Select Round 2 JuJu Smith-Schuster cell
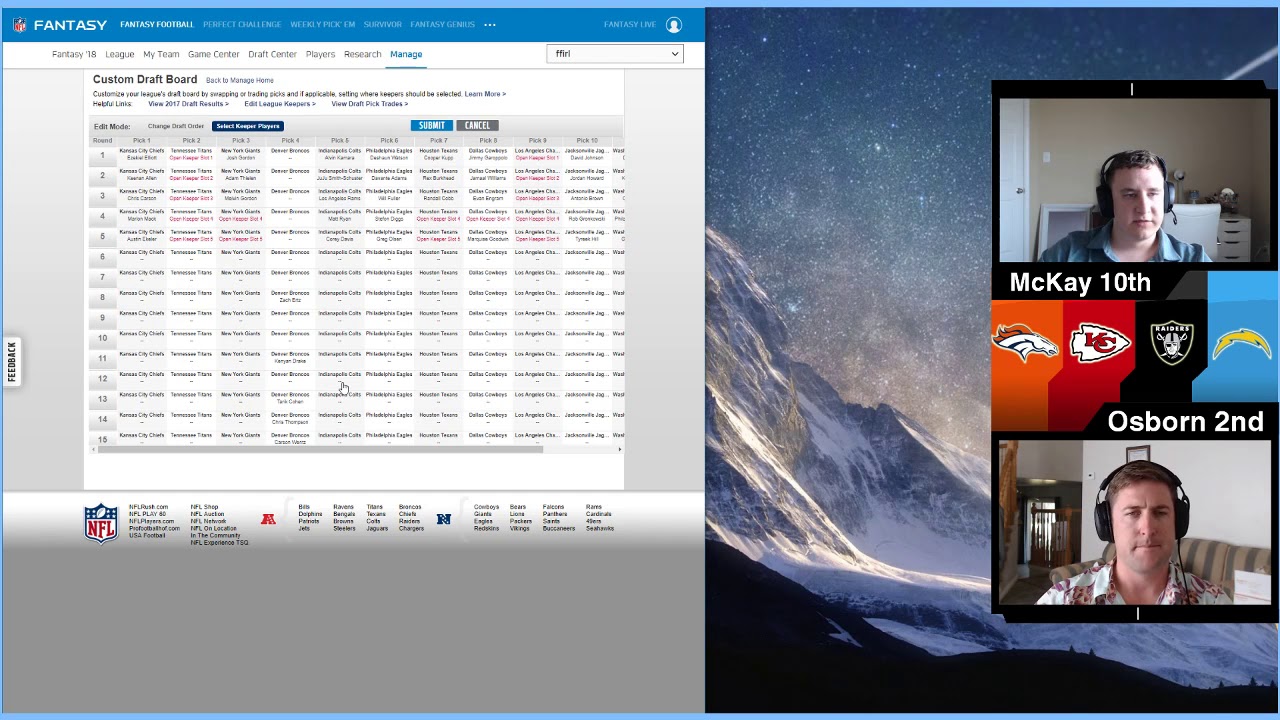1280x720 pixels. click(340, 175)
